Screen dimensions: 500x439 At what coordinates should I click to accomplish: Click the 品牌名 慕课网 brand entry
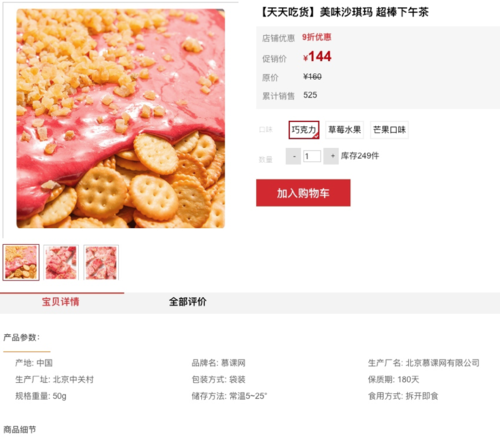(219, 363)
